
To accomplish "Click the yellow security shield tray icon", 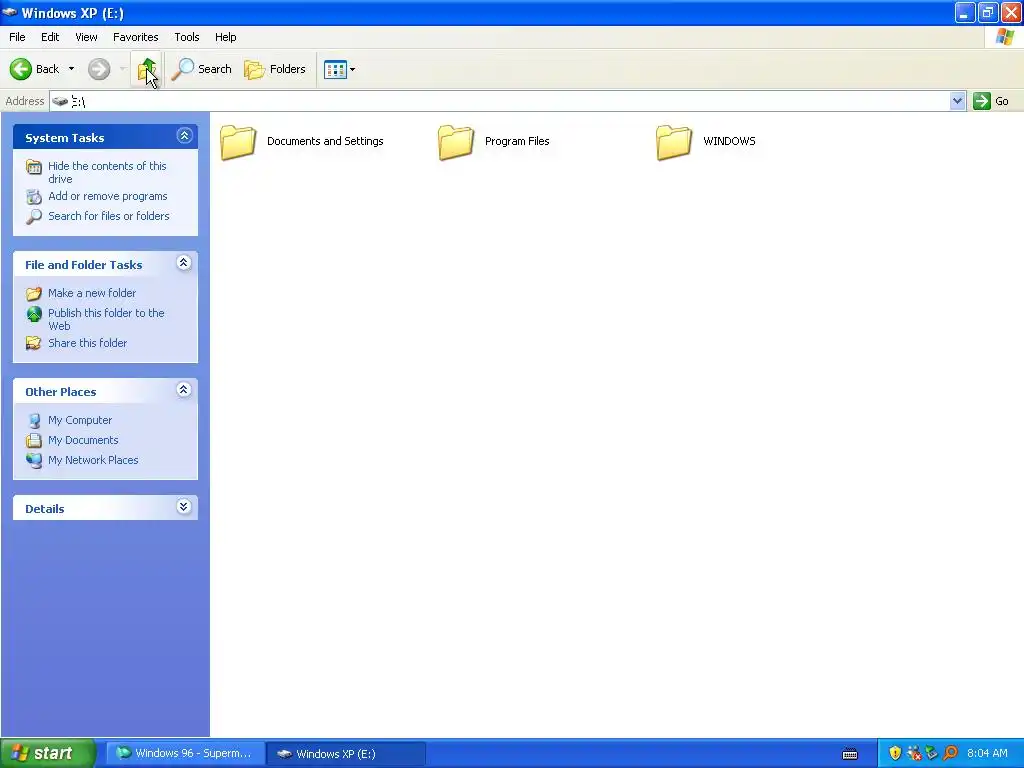I will (x=895, y=754).
